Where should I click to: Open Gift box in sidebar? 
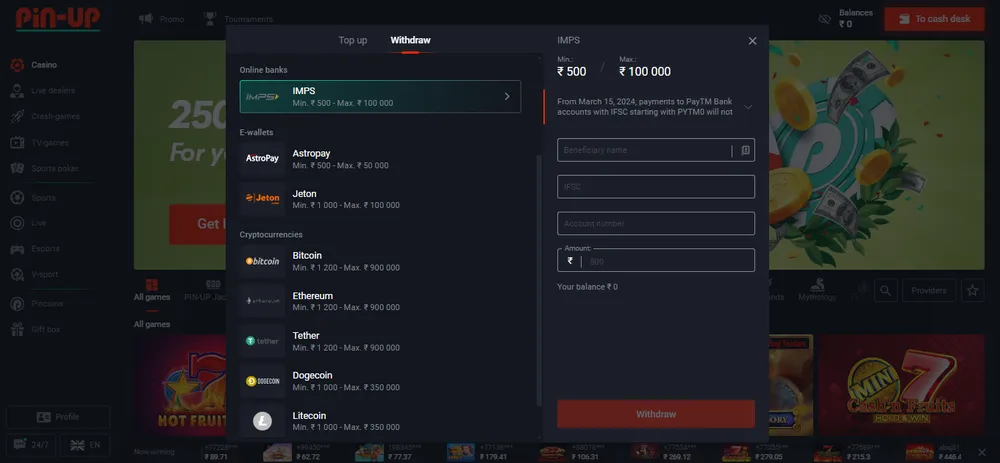point(36,330)
